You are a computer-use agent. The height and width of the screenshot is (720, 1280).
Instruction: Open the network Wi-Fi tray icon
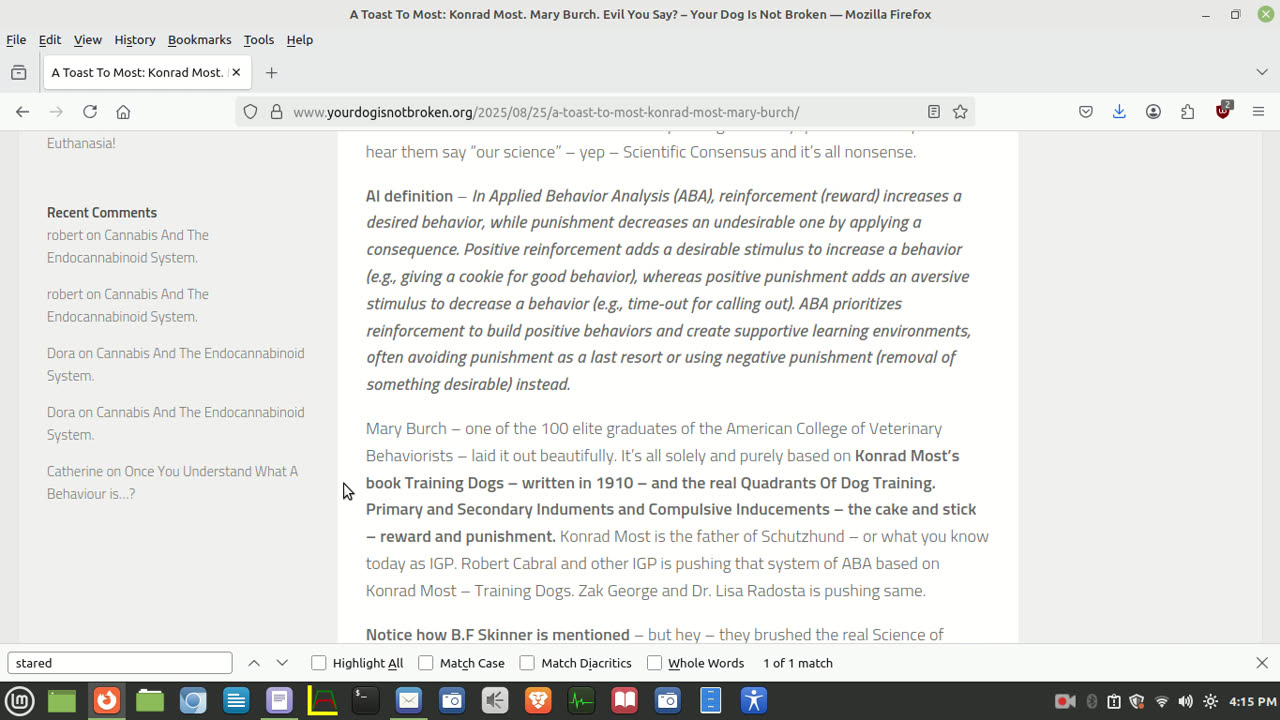pyautogui.click(x=1161, y=701)
